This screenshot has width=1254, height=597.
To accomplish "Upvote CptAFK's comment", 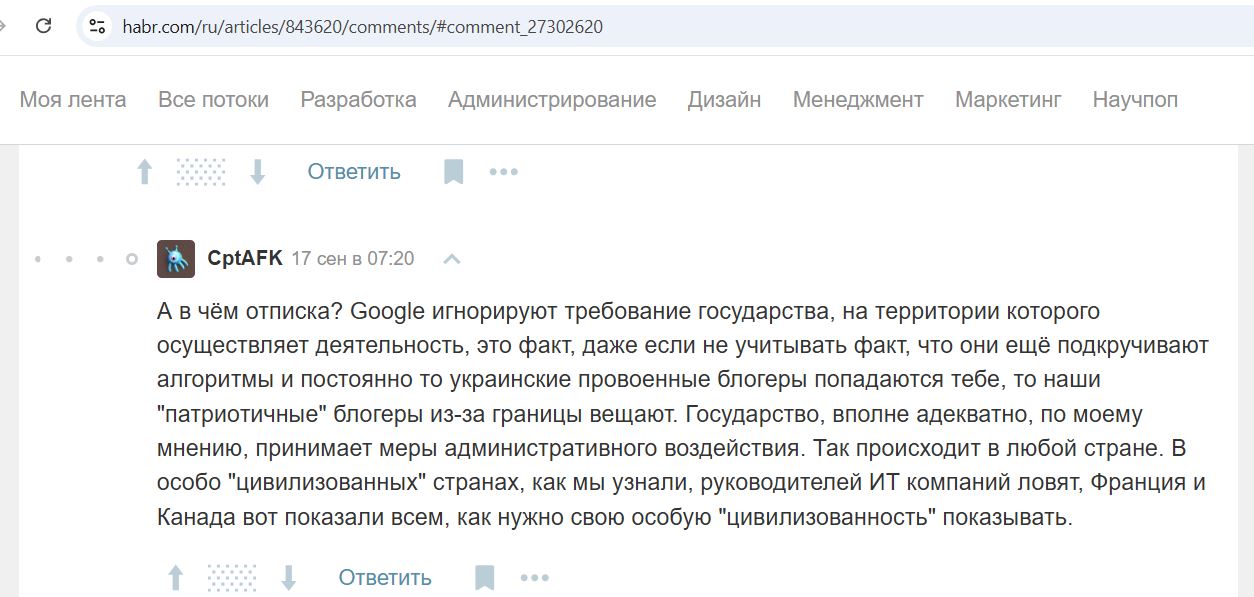I will tap(175, 577).
